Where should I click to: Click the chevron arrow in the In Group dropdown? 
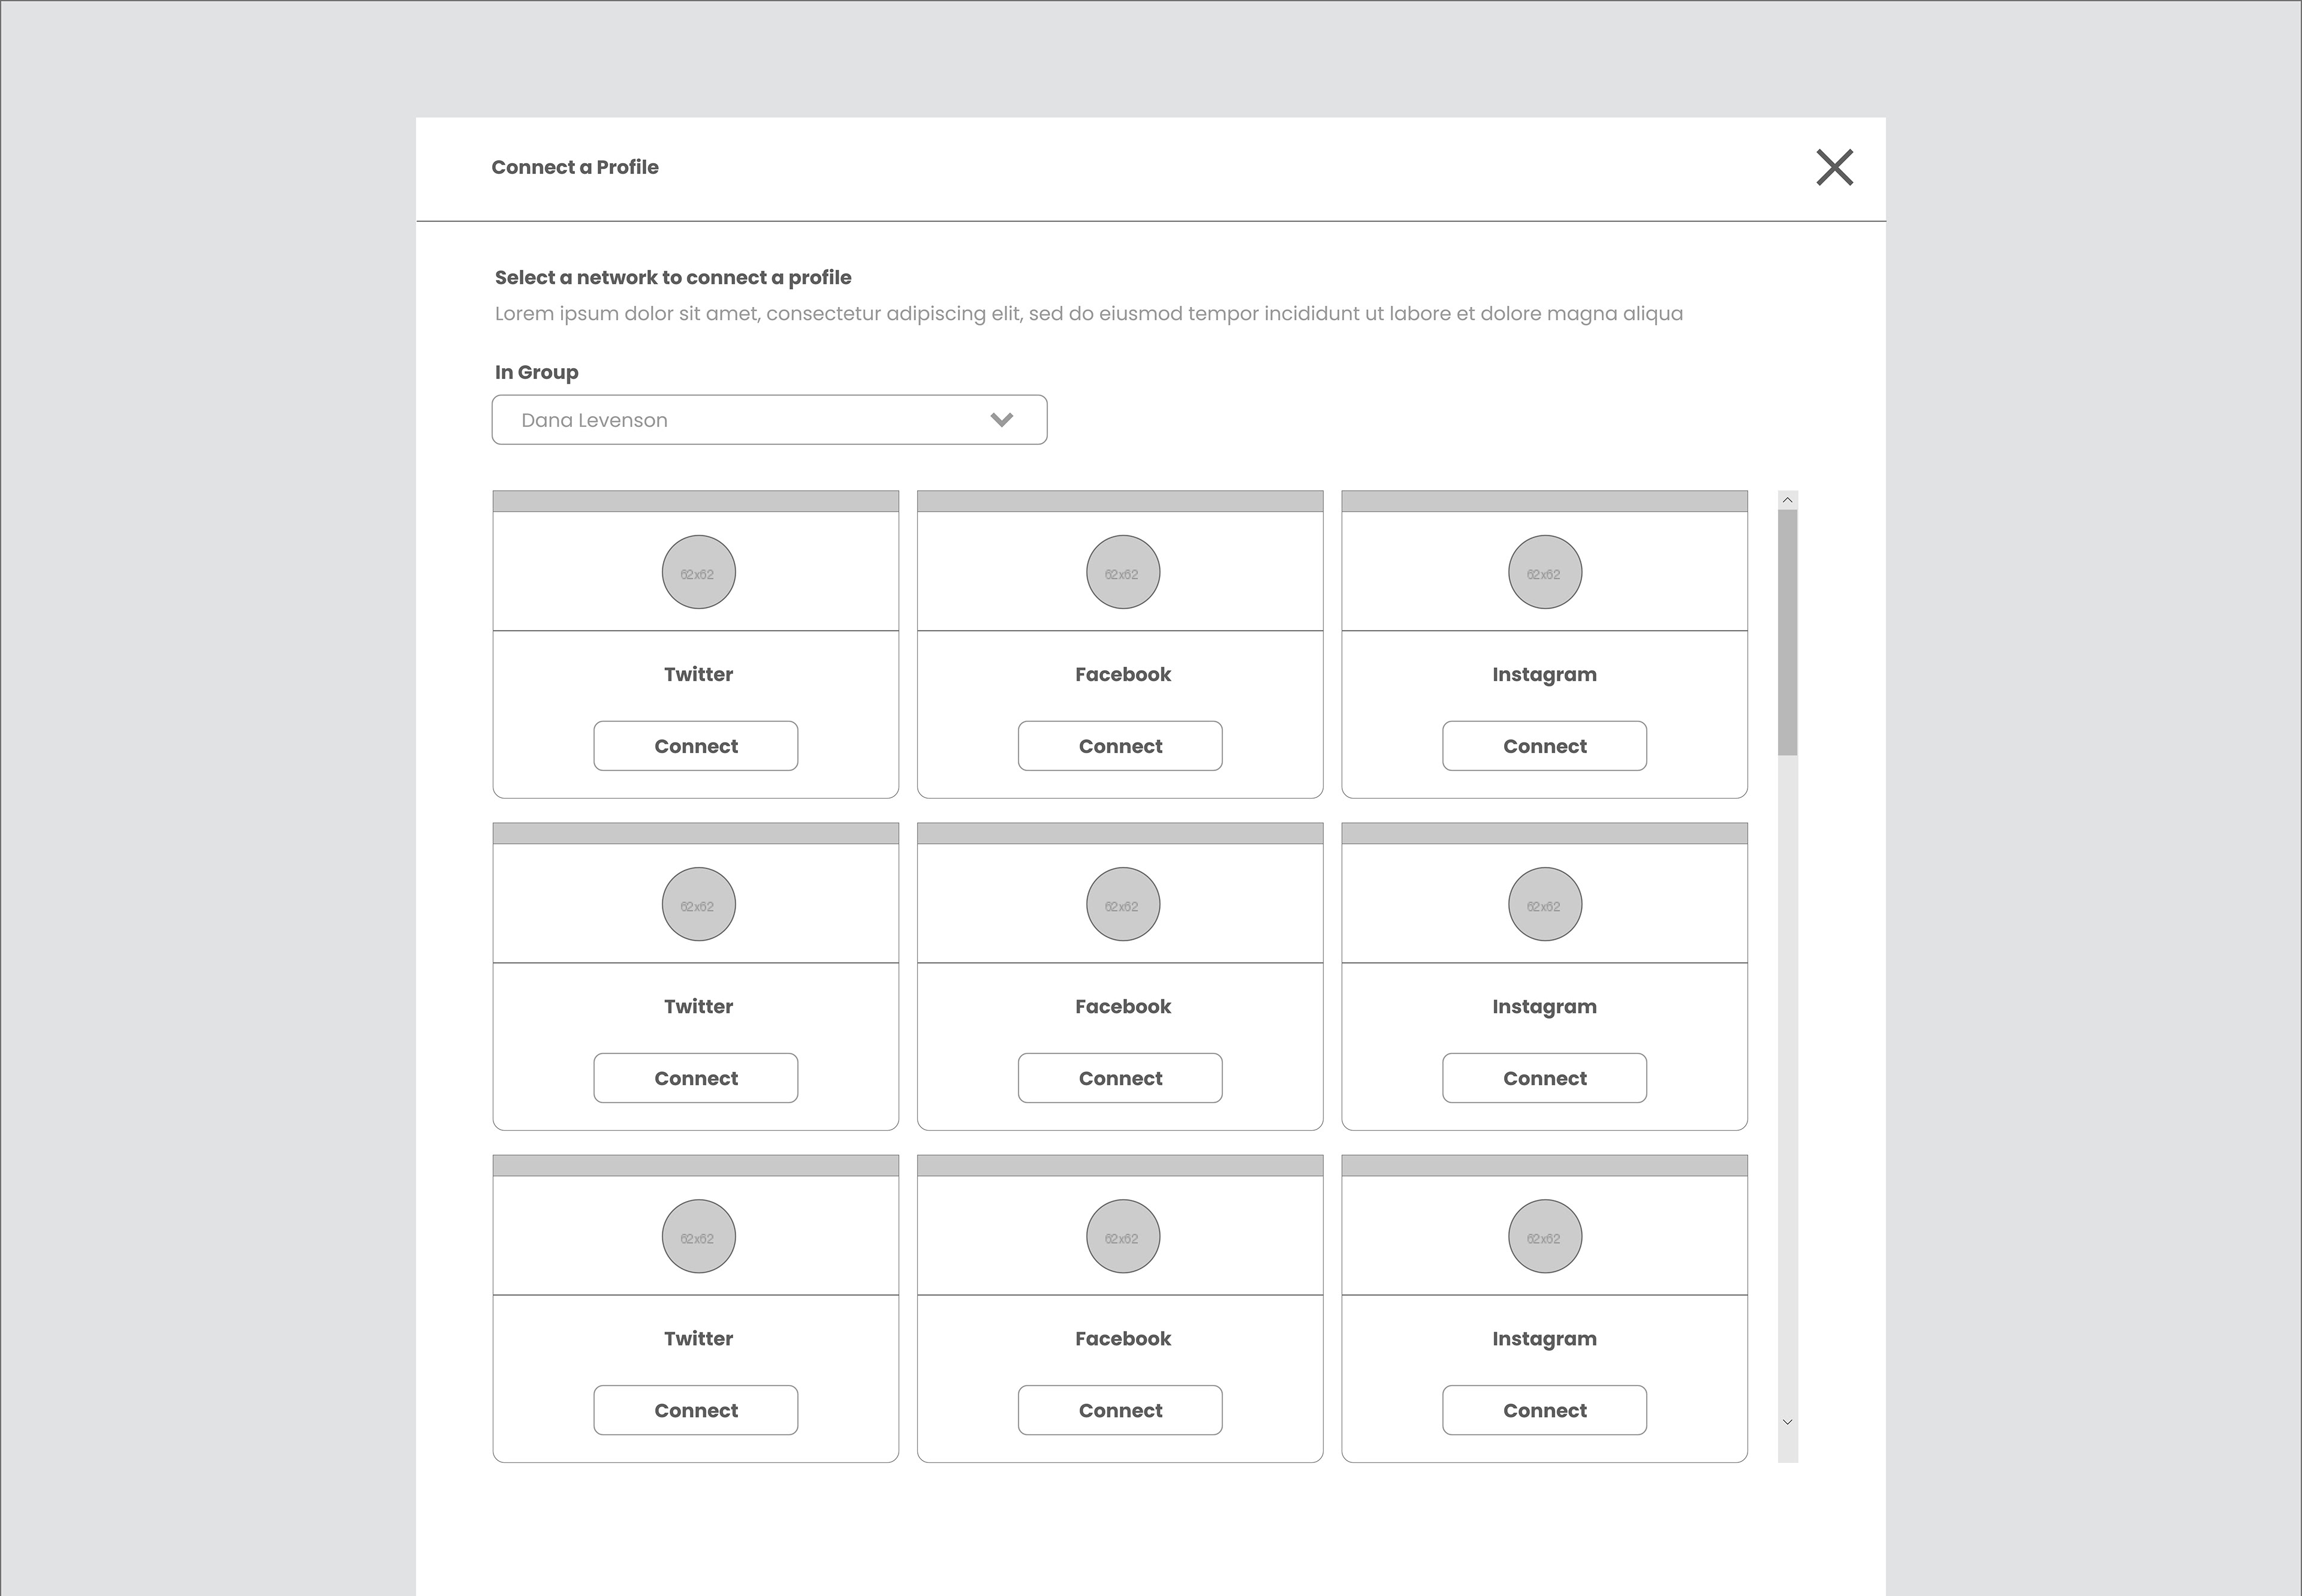[1001, 420]
